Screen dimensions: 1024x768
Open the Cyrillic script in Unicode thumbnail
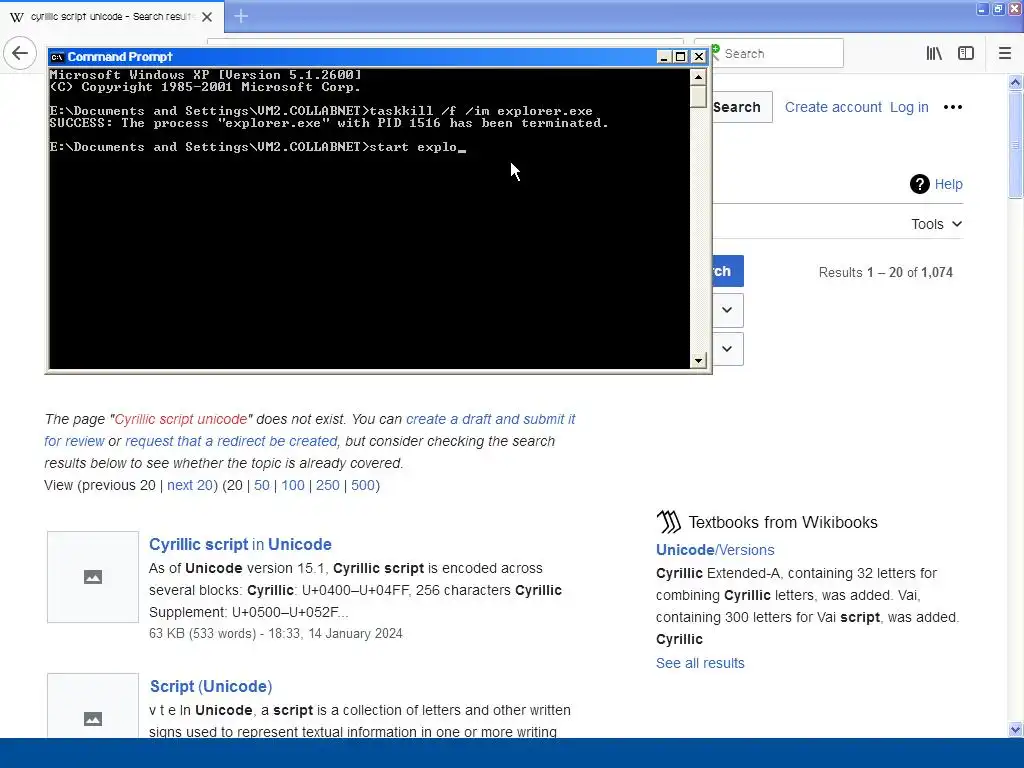tap(93, 577)
